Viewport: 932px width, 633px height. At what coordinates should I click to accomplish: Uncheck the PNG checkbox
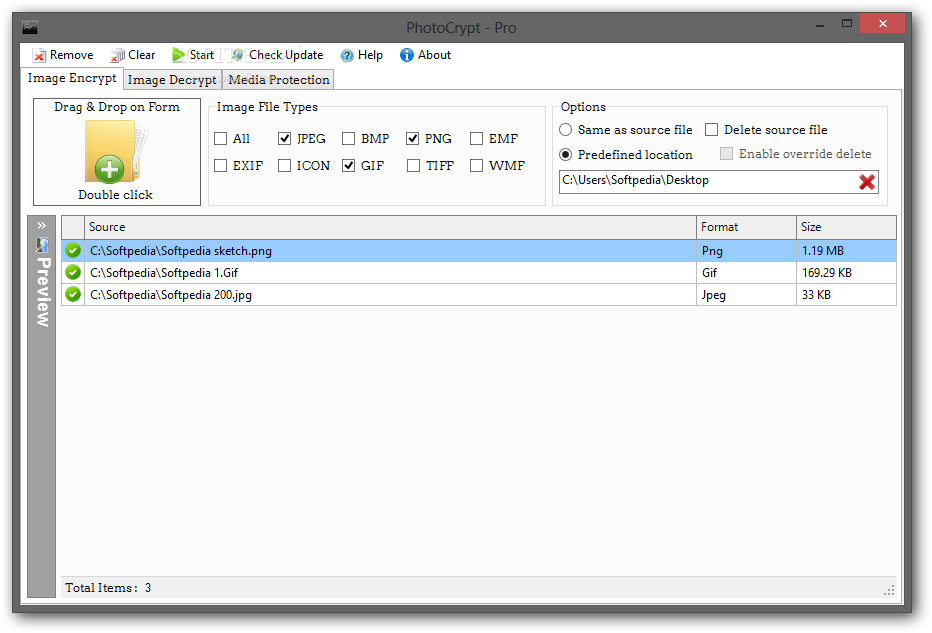click(413, 138)
